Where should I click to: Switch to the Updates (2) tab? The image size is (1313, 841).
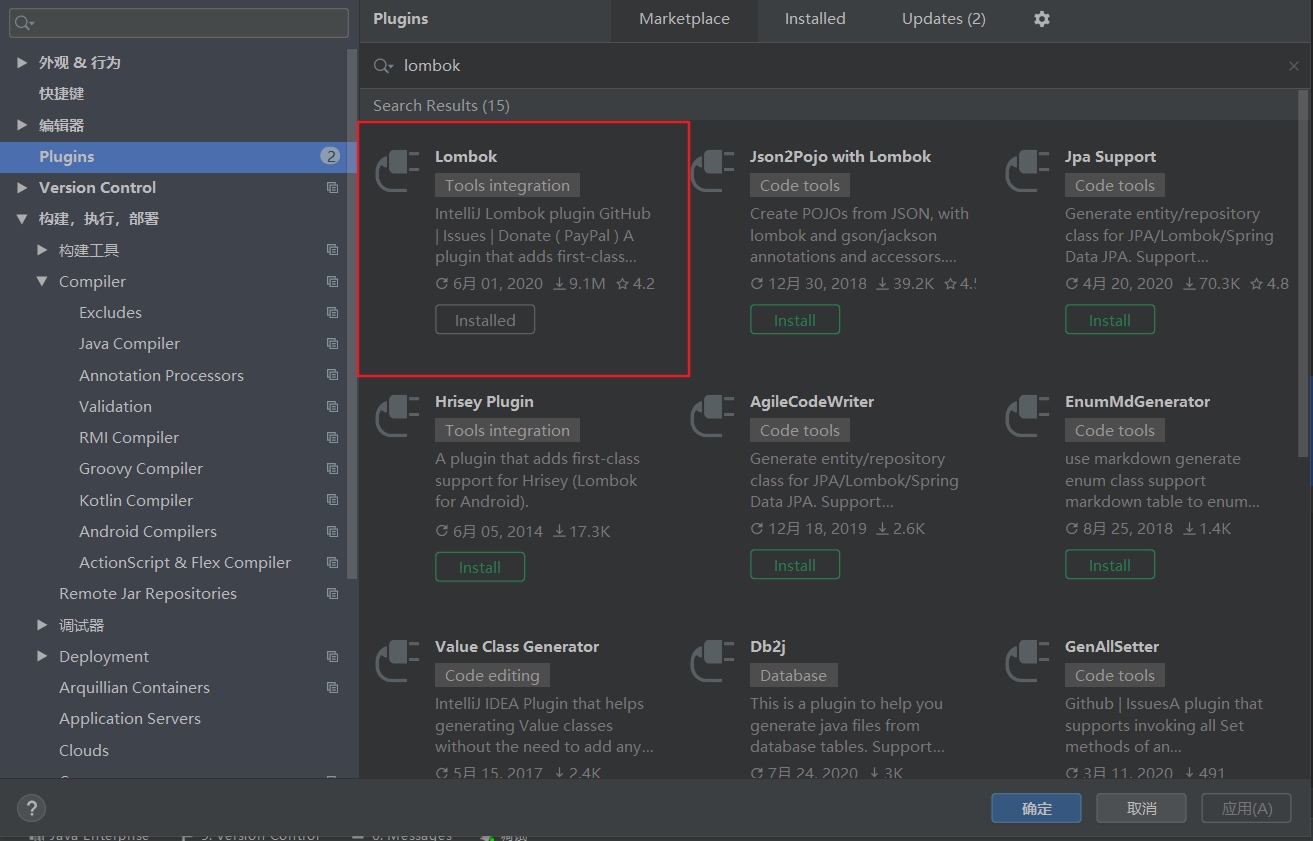tap(944, 19)
